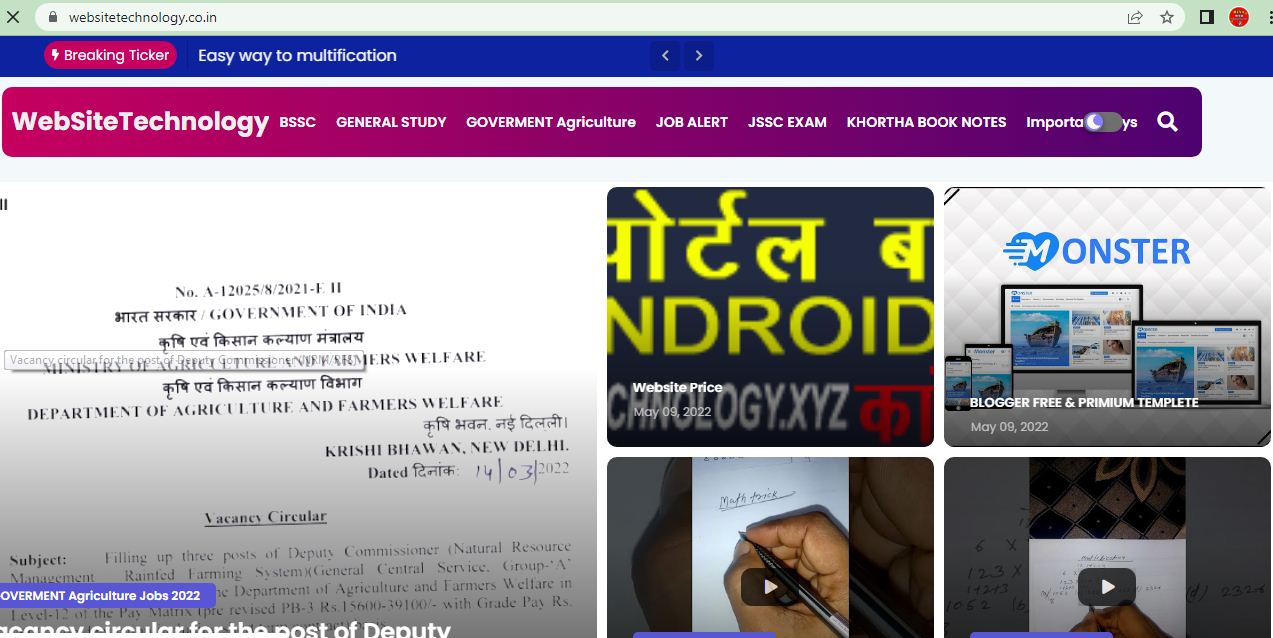The image size is (1273, 638).
Task: Open JSSC EXAM menu item
Action: 787,122
